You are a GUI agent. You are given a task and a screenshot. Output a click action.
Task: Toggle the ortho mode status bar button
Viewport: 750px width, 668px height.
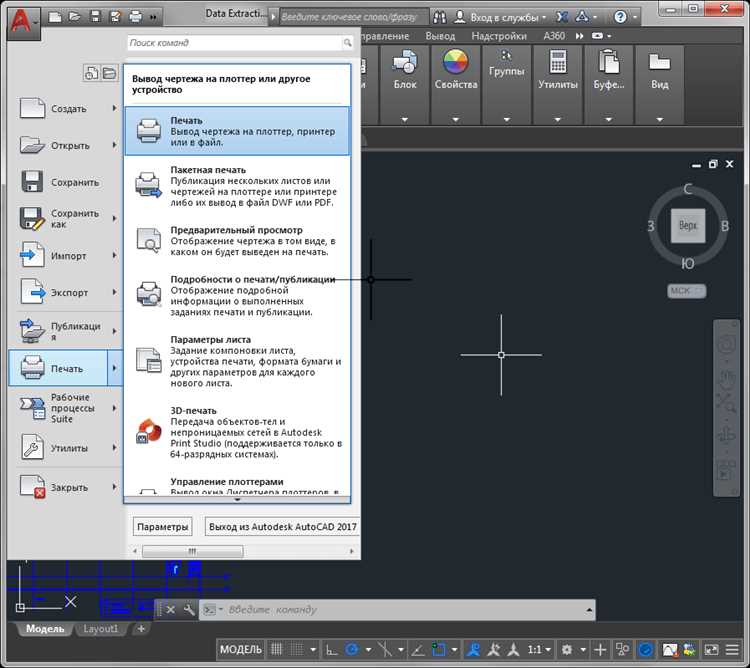(332, 650)
